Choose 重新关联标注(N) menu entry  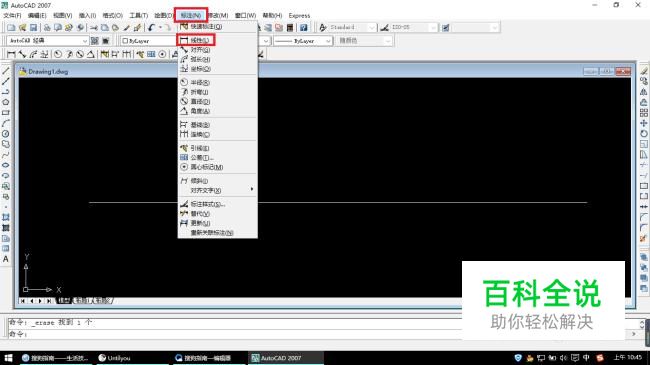(218, 233)
